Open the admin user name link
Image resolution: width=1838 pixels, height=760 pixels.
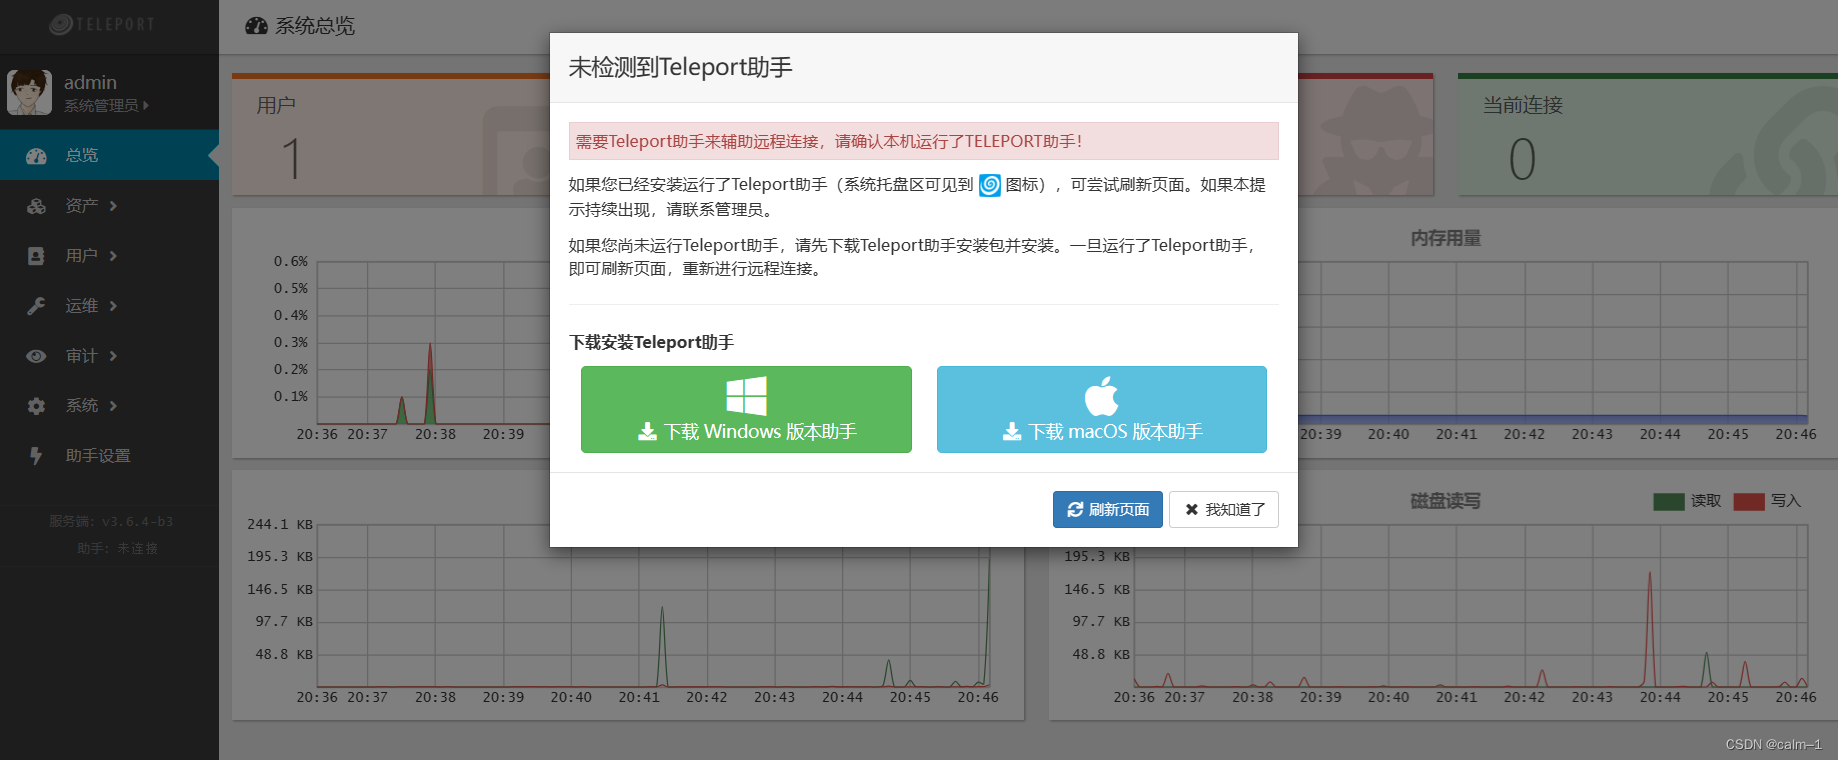coord(90,82)
